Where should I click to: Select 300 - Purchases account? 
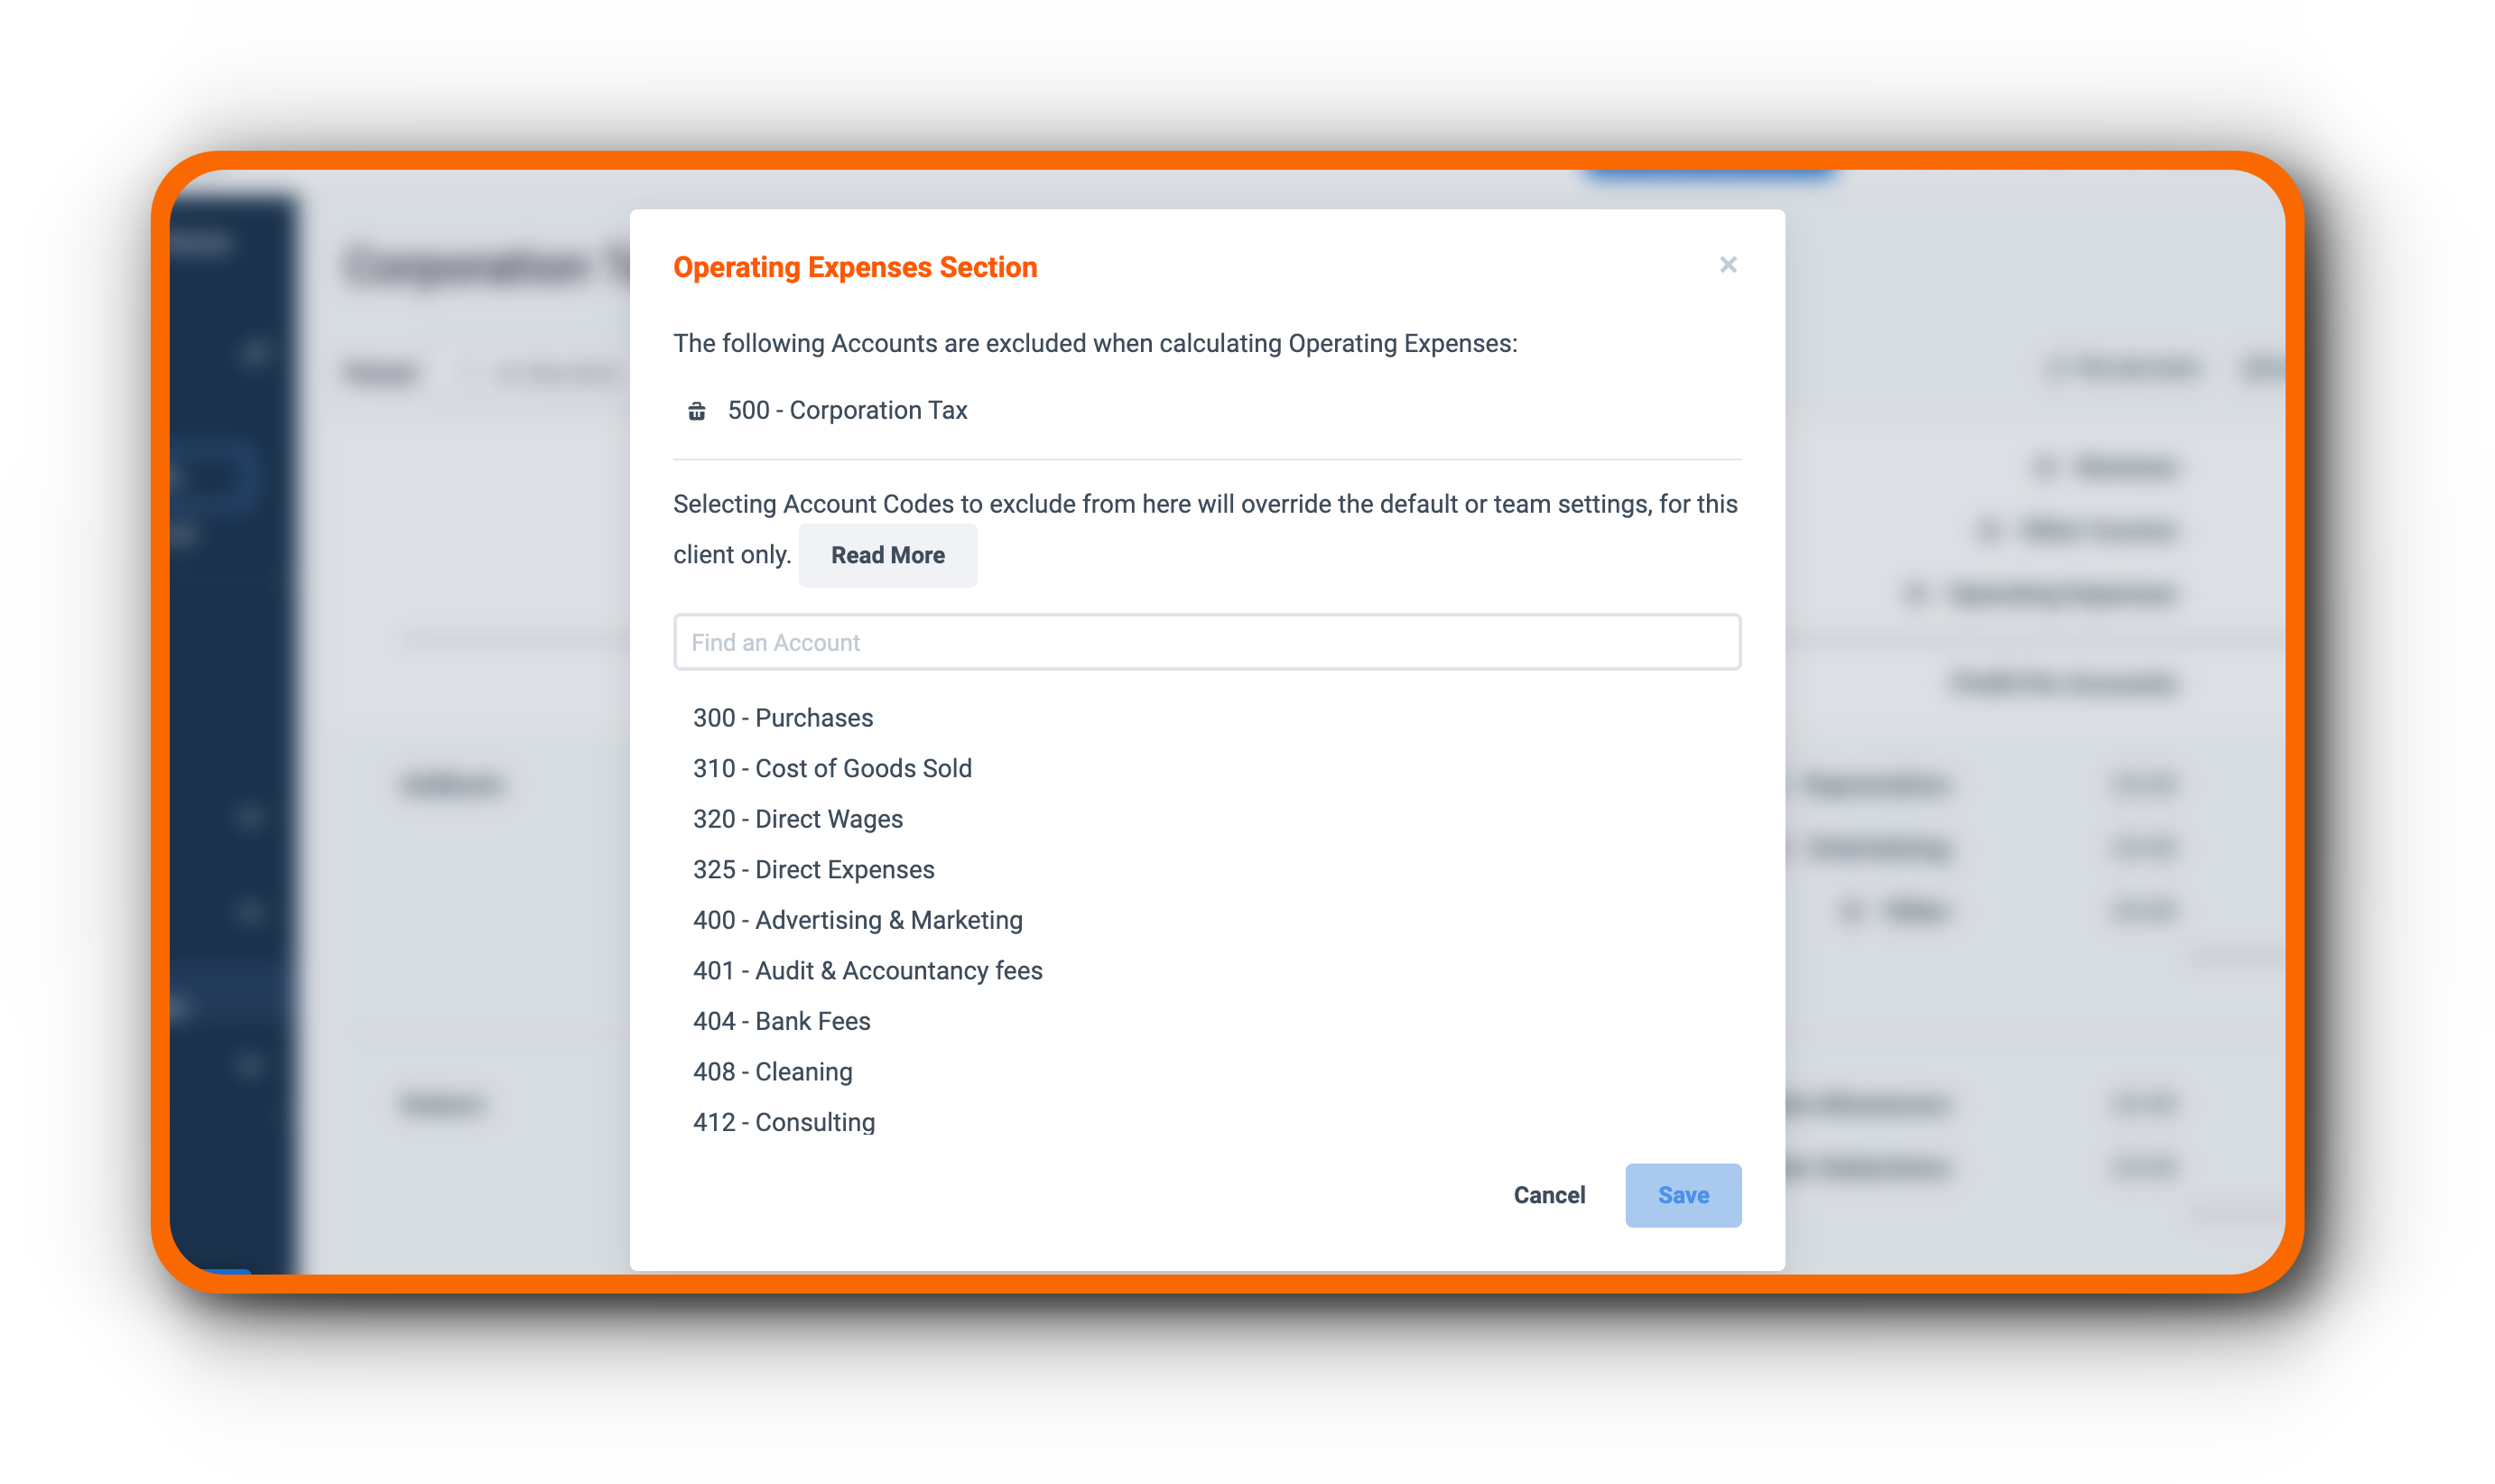783,718
